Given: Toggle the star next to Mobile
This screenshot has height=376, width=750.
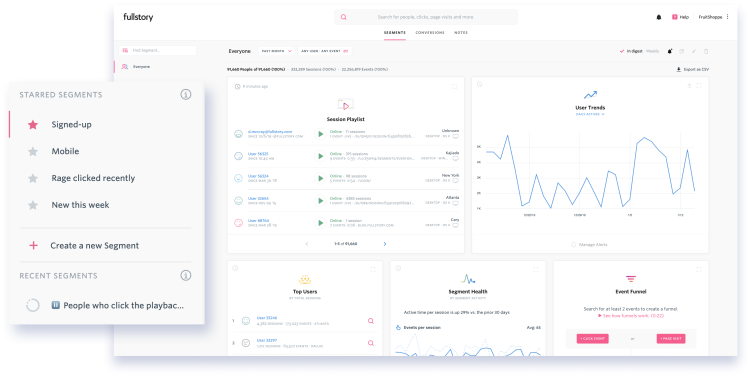Looking at the screenshot, I should coord(33,152).
